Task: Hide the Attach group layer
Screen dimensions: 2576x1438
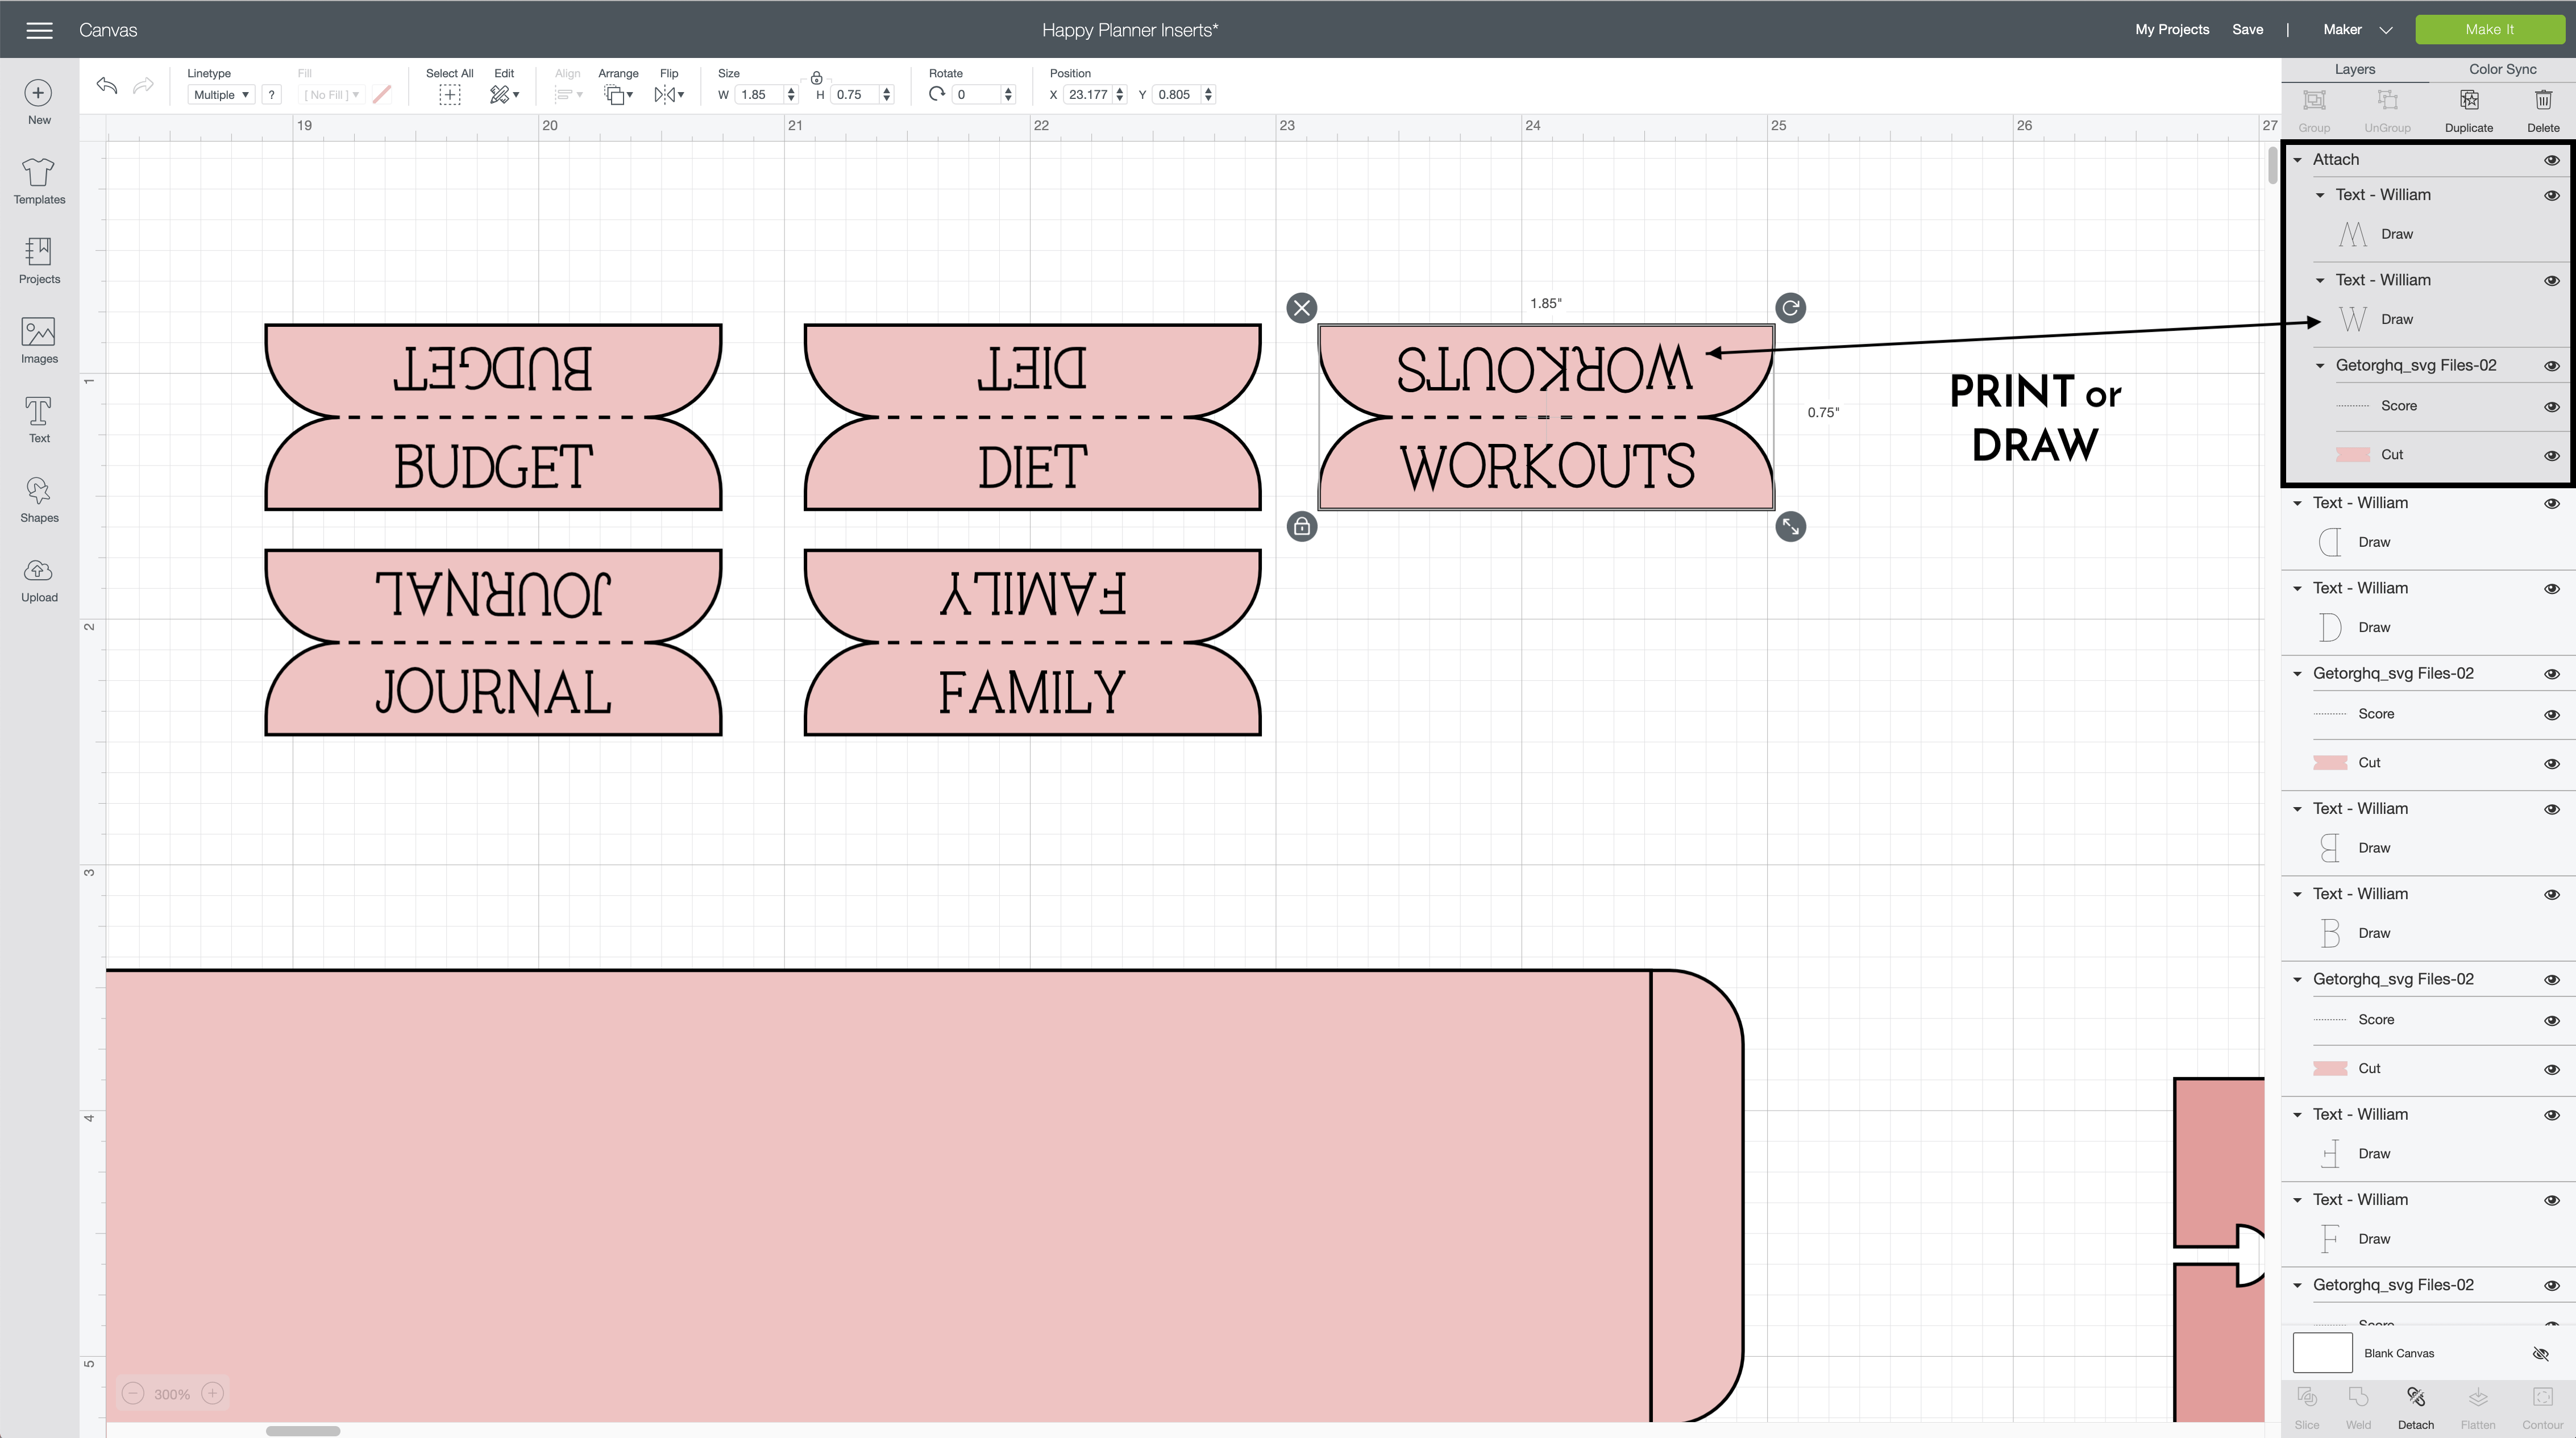Action: [2551, 160]
